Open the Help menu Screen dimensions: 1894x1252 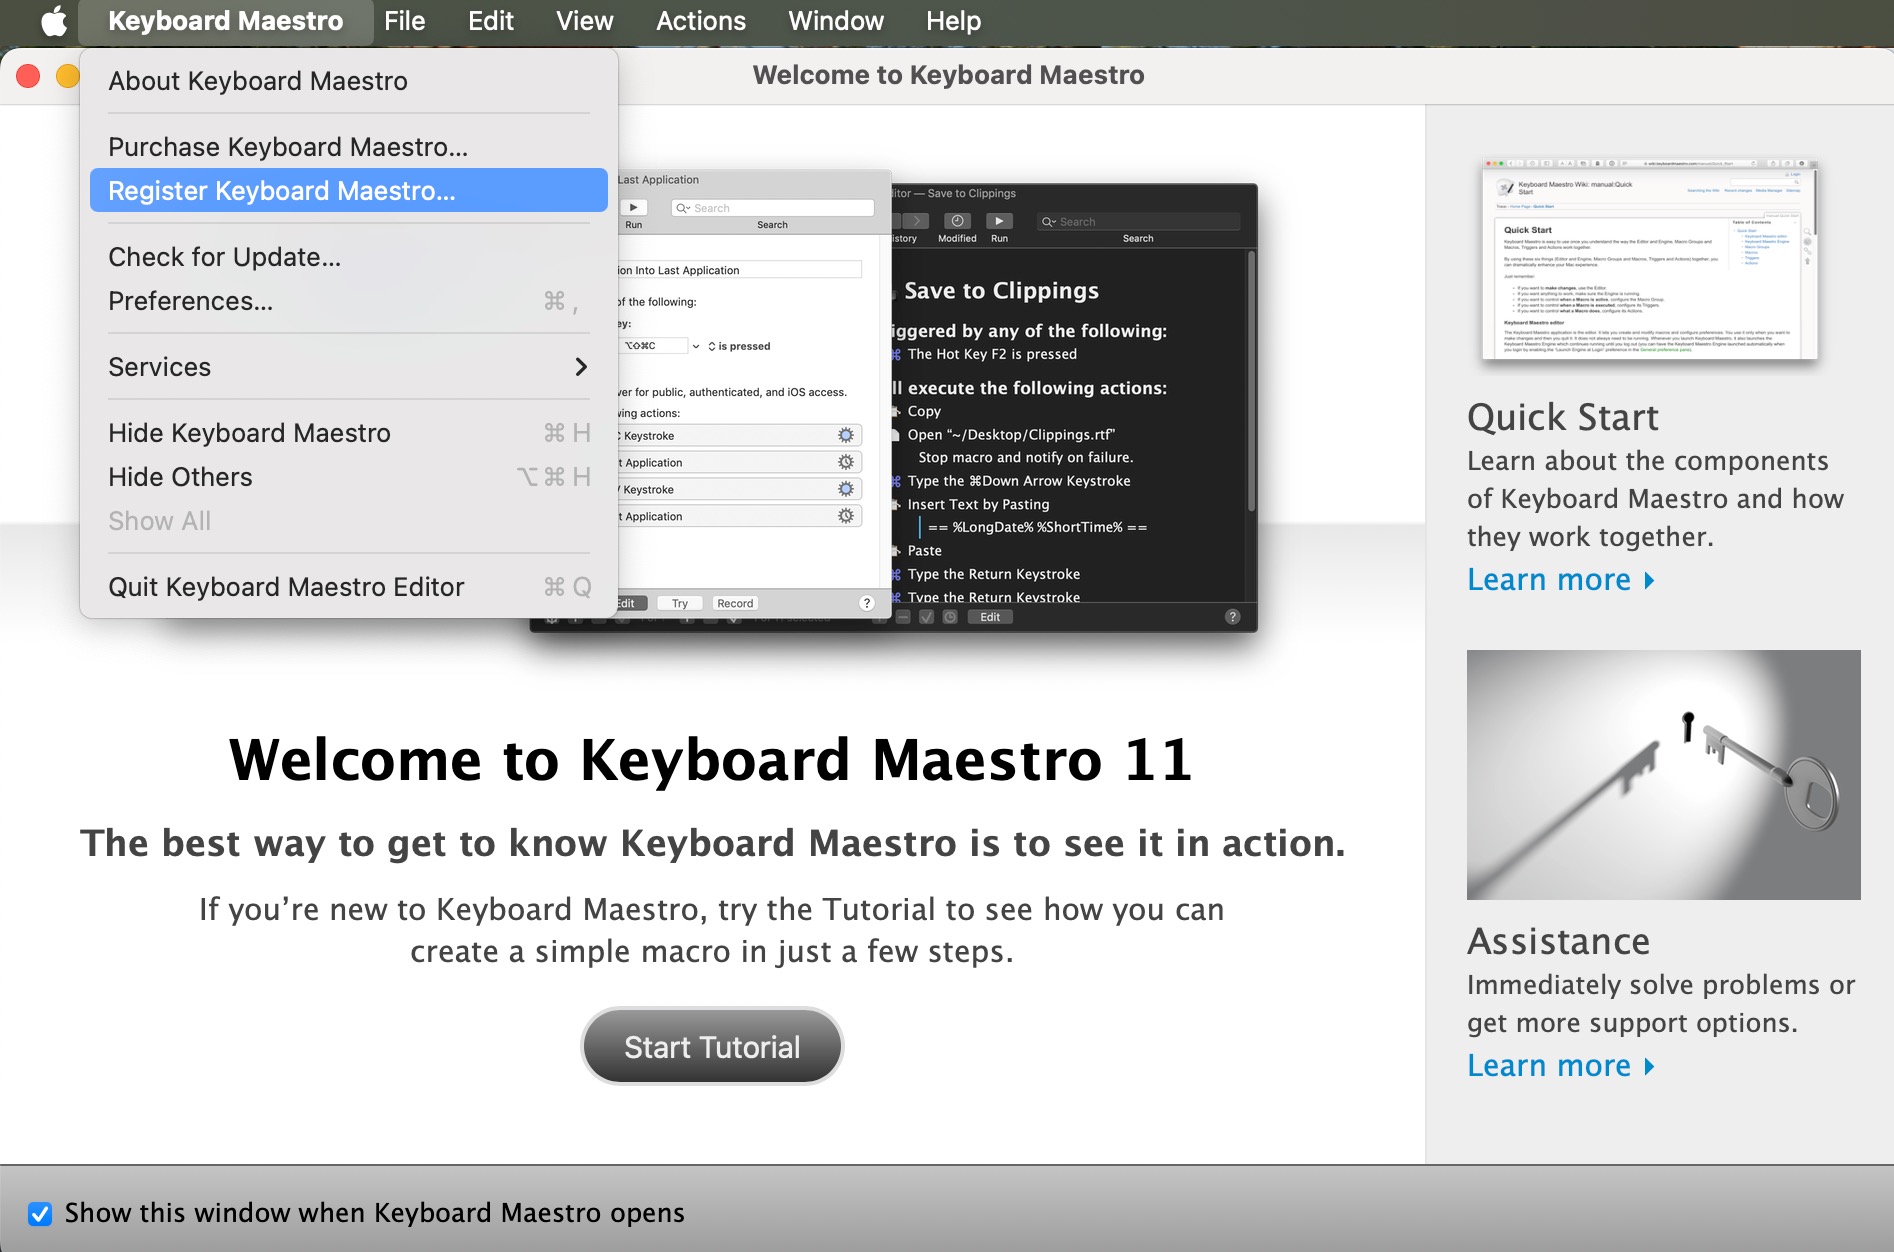(952, 21)
